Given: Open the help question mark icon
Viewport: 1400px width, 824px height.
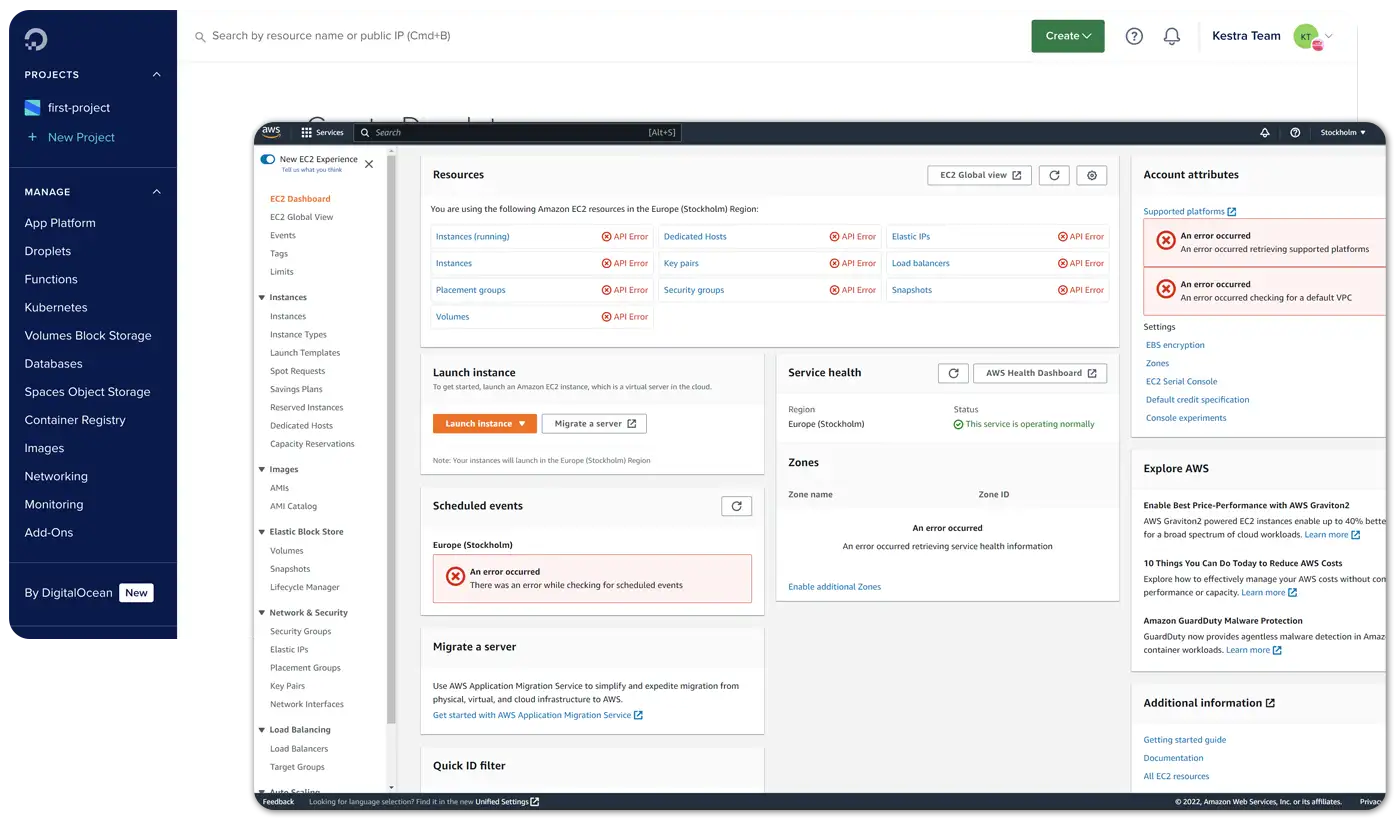Looking at the screenshot, I should coord(1134,36).
